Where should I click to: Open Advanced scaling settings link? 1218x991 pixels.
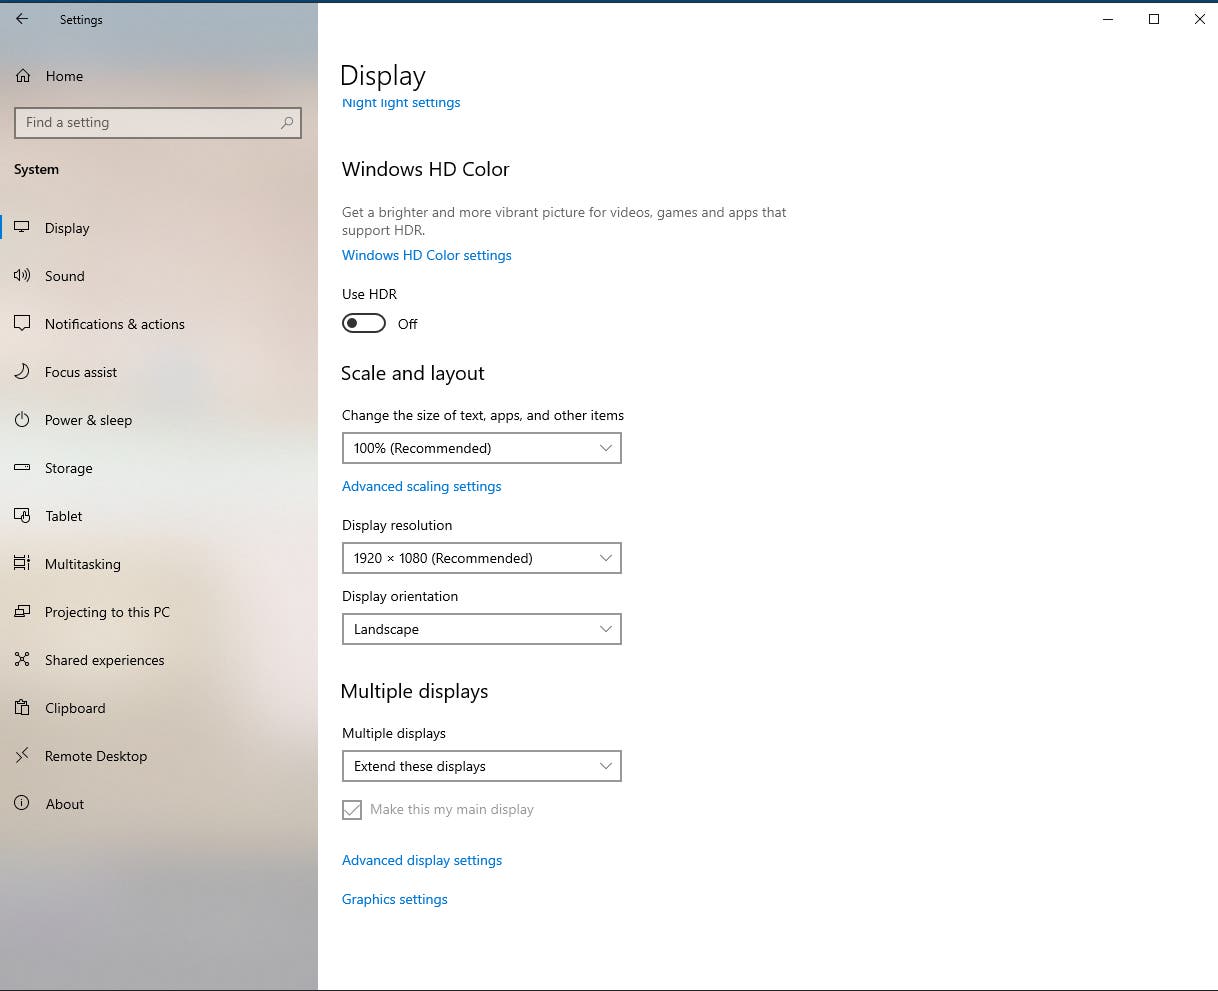click(422, 486)
